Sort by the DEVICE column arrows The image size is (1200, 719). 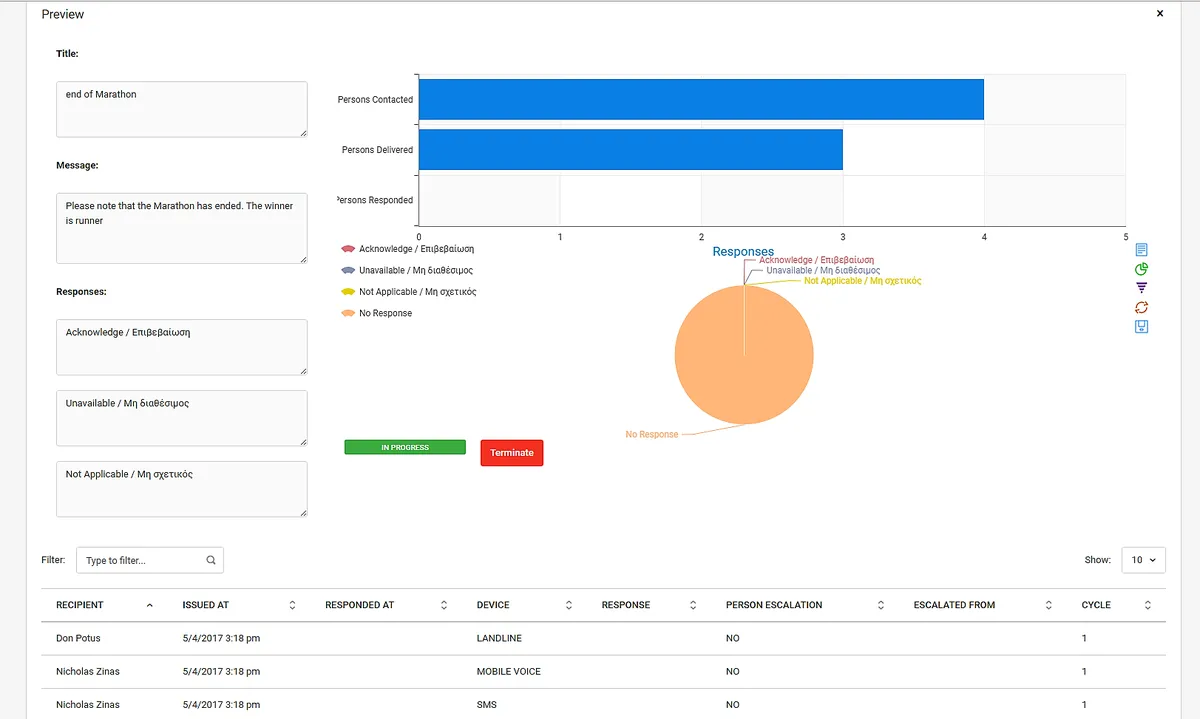[569, 605]
